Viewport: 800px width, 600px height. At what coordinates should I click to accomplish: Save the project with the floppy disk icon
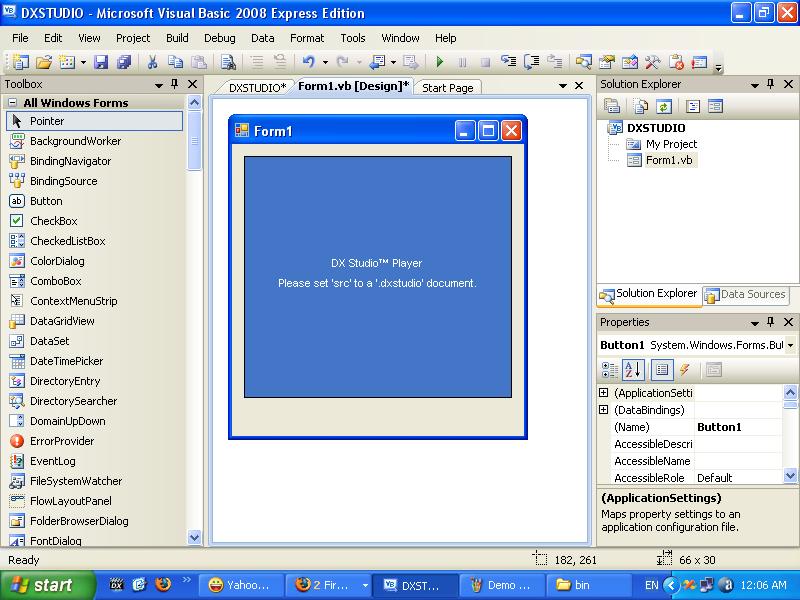click(101, 62)
